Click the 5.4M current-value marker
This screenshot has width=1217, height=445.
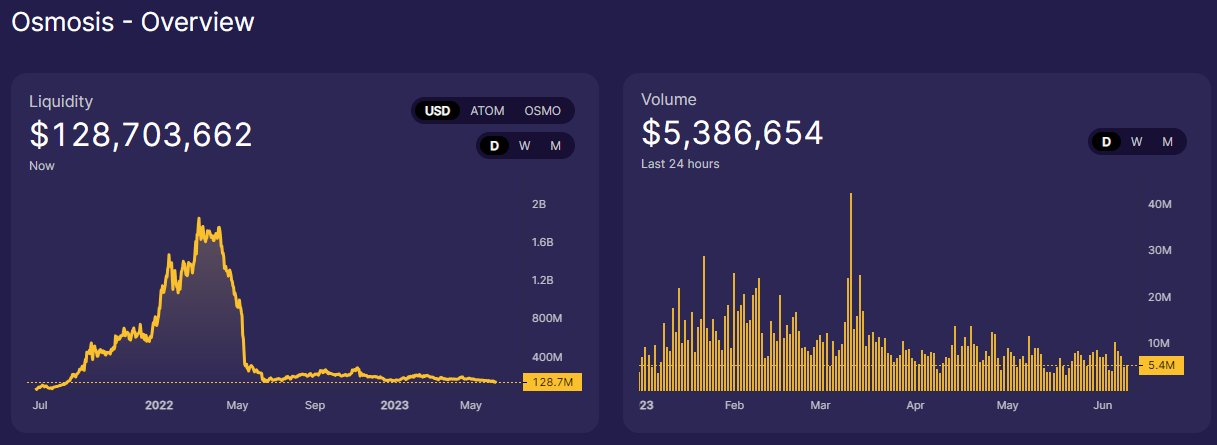pos(1161,366)
